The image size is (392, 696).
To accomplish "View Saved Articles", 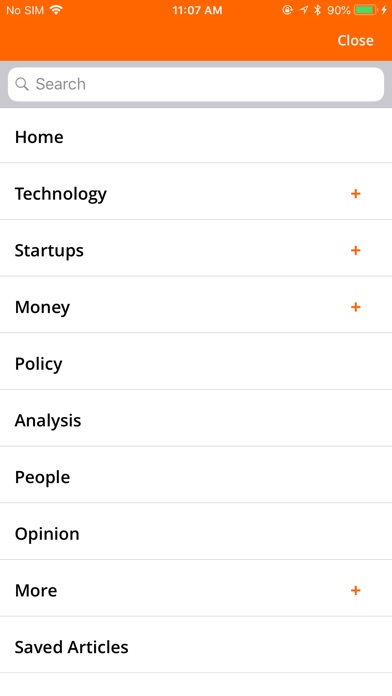I will tap(196, 647).
